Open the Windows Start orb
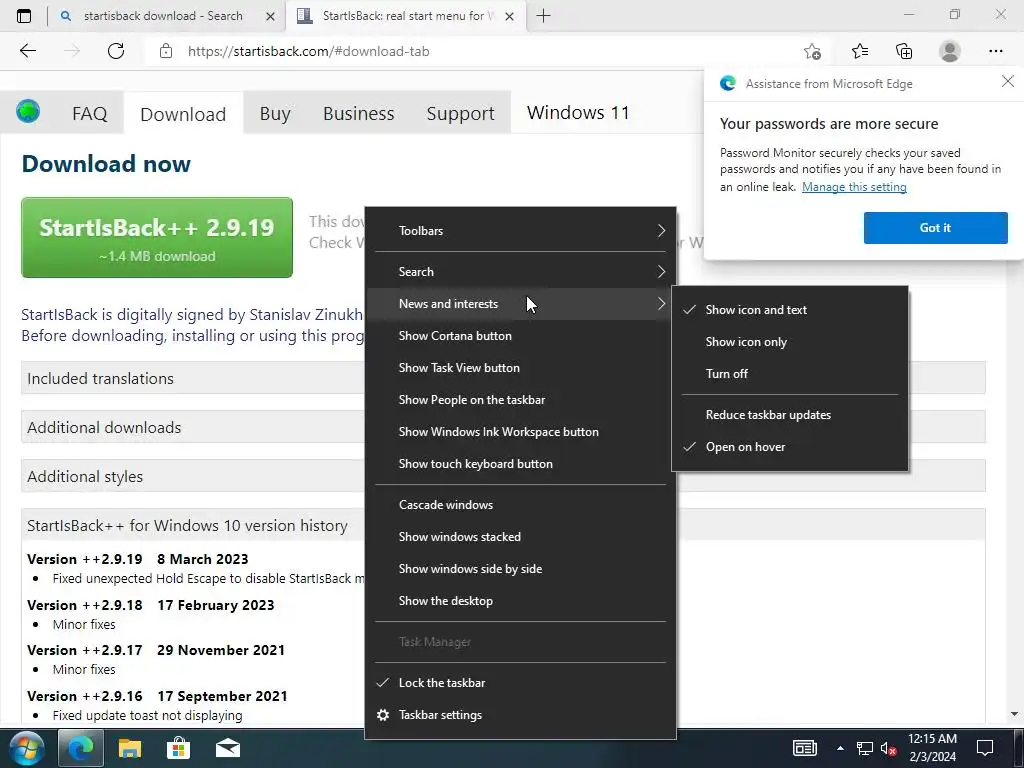1024x768 pixels. (x=27, y=748)
